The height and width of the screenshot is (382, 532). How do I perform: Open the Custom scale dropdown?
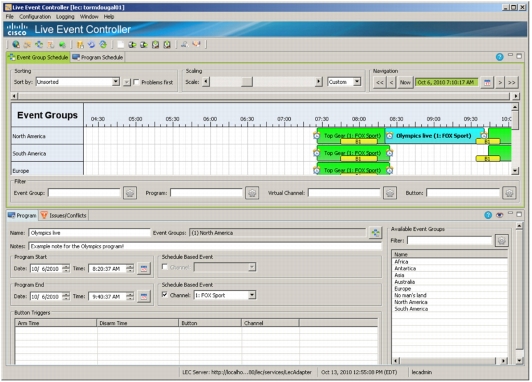(357, 82)
